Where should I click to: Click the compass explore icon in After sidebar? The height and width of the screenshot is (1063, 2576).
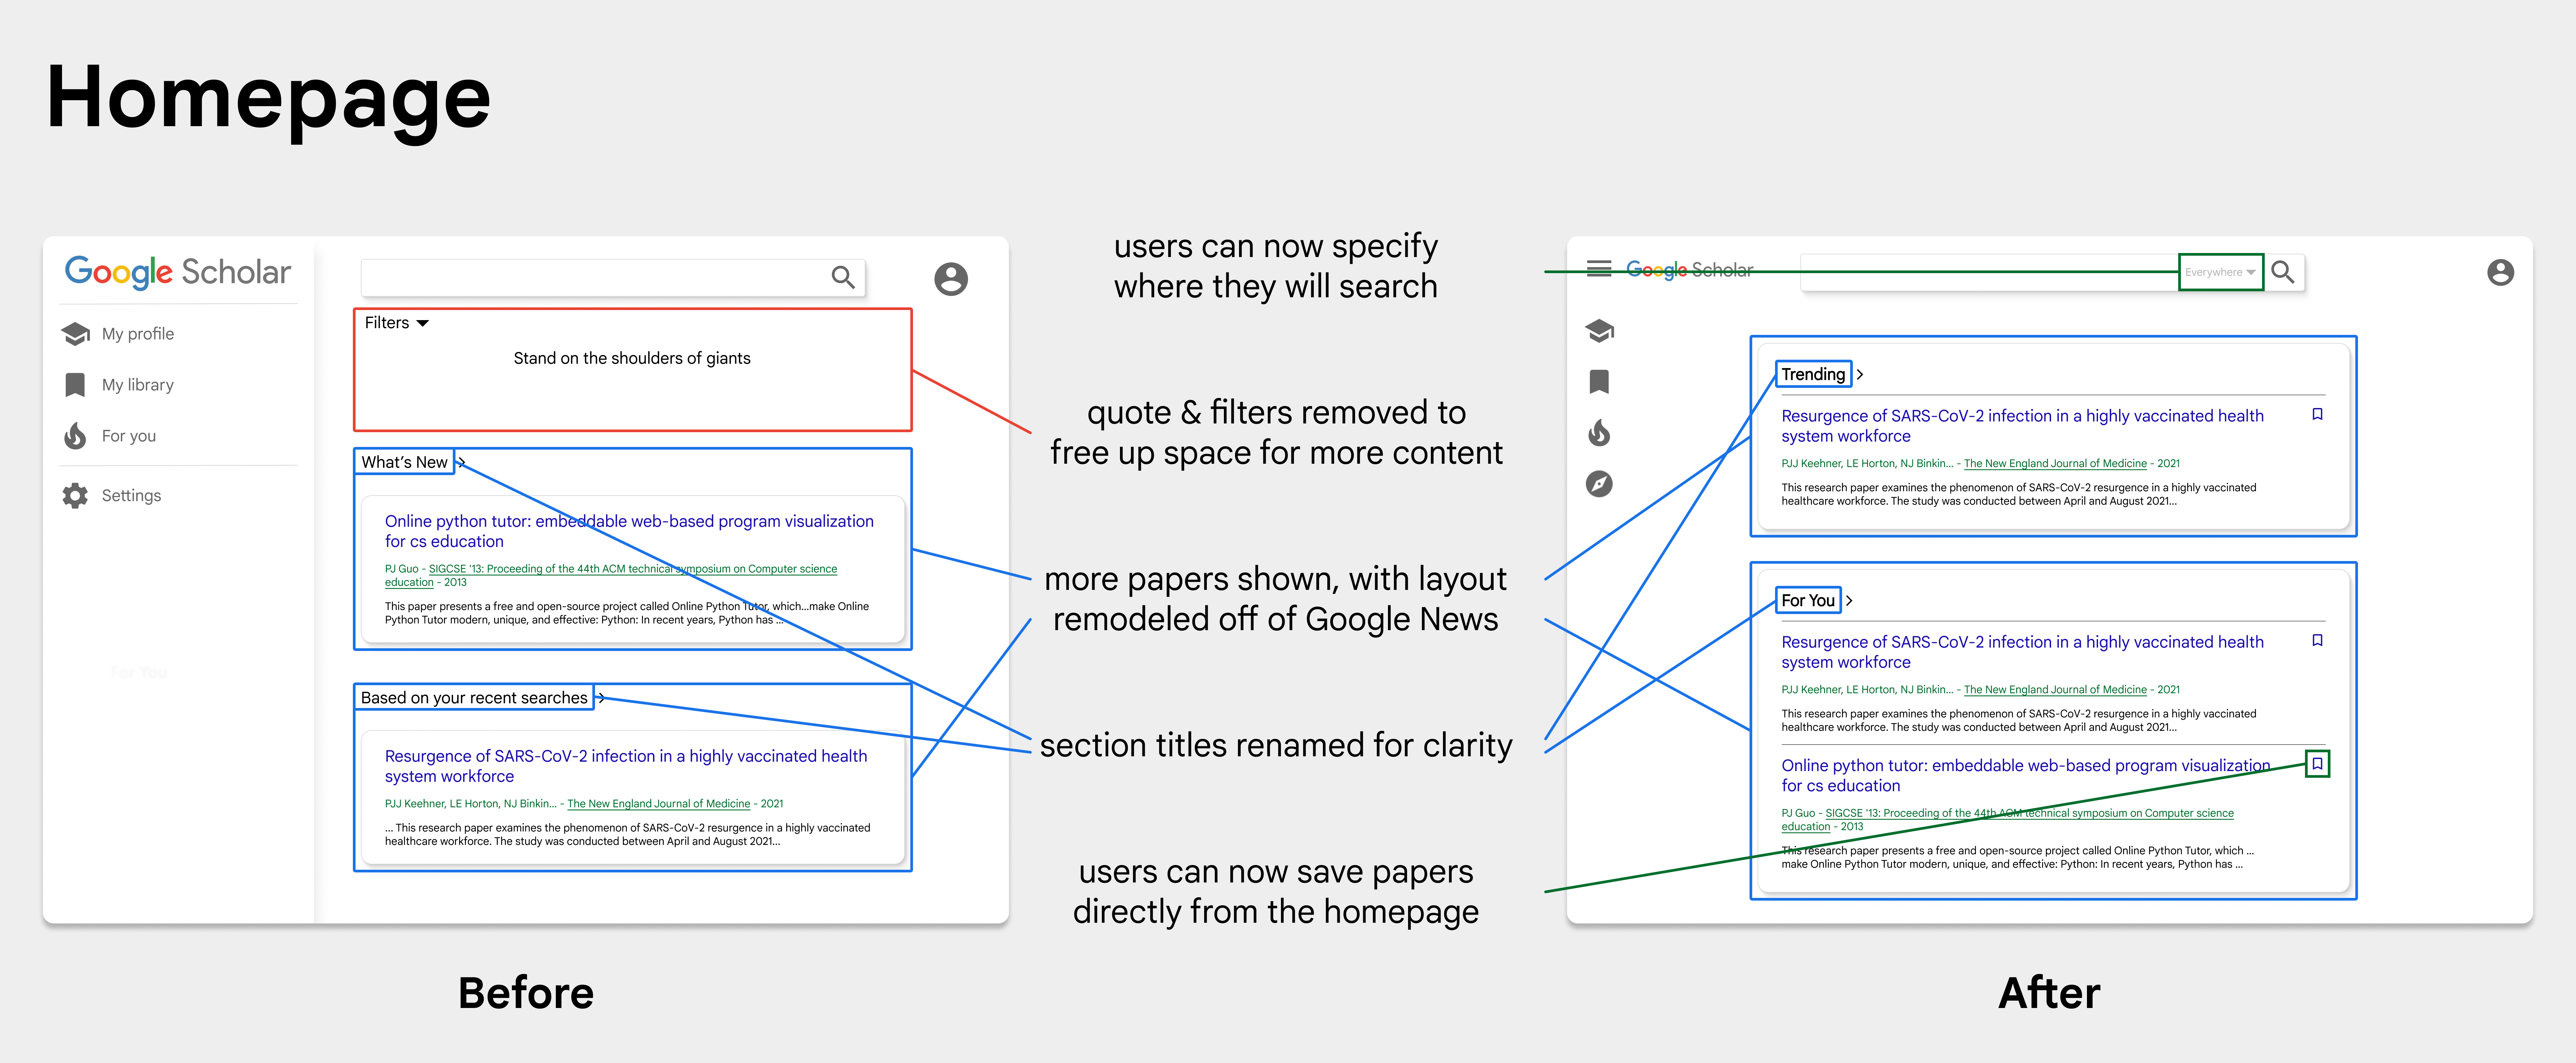tap(1599, 484)
